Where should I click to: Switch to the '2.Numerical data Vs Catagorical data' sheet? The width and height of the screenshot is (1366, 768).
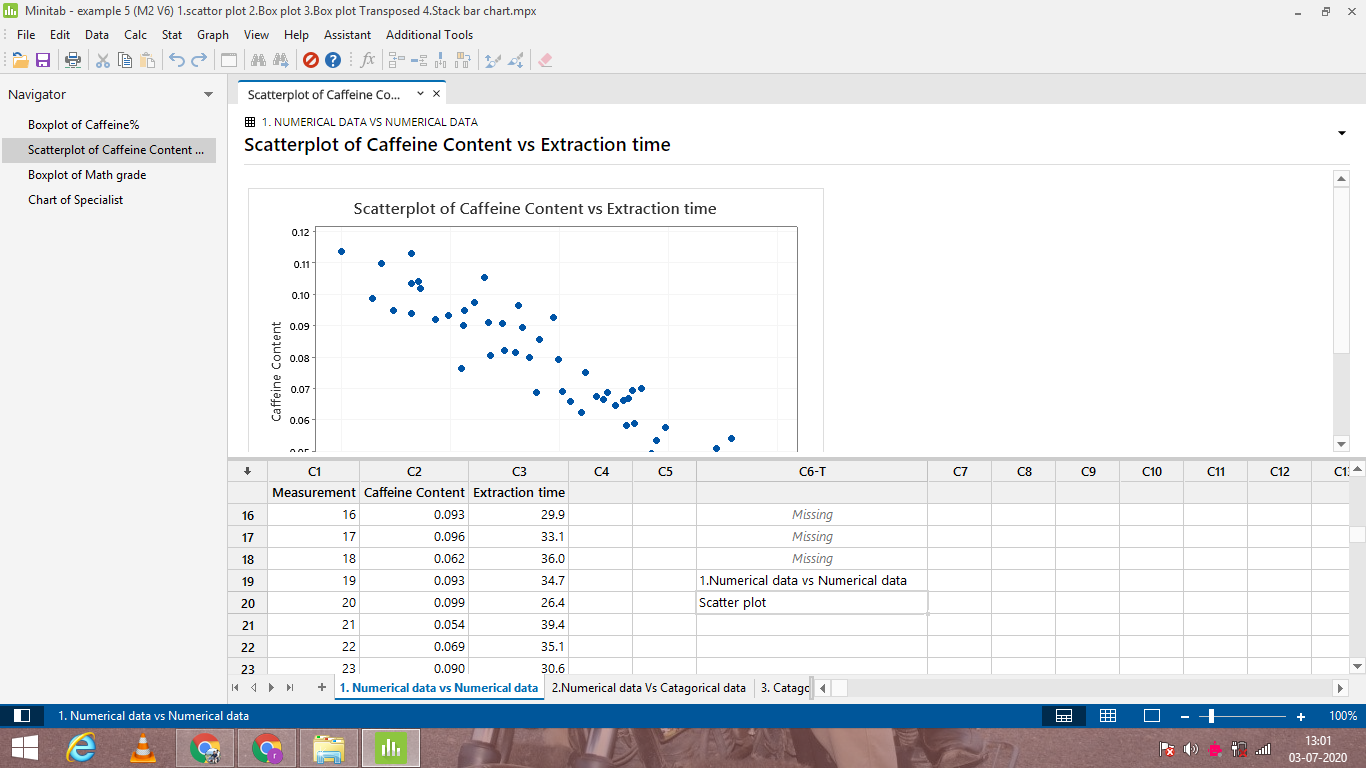point(648,688)
